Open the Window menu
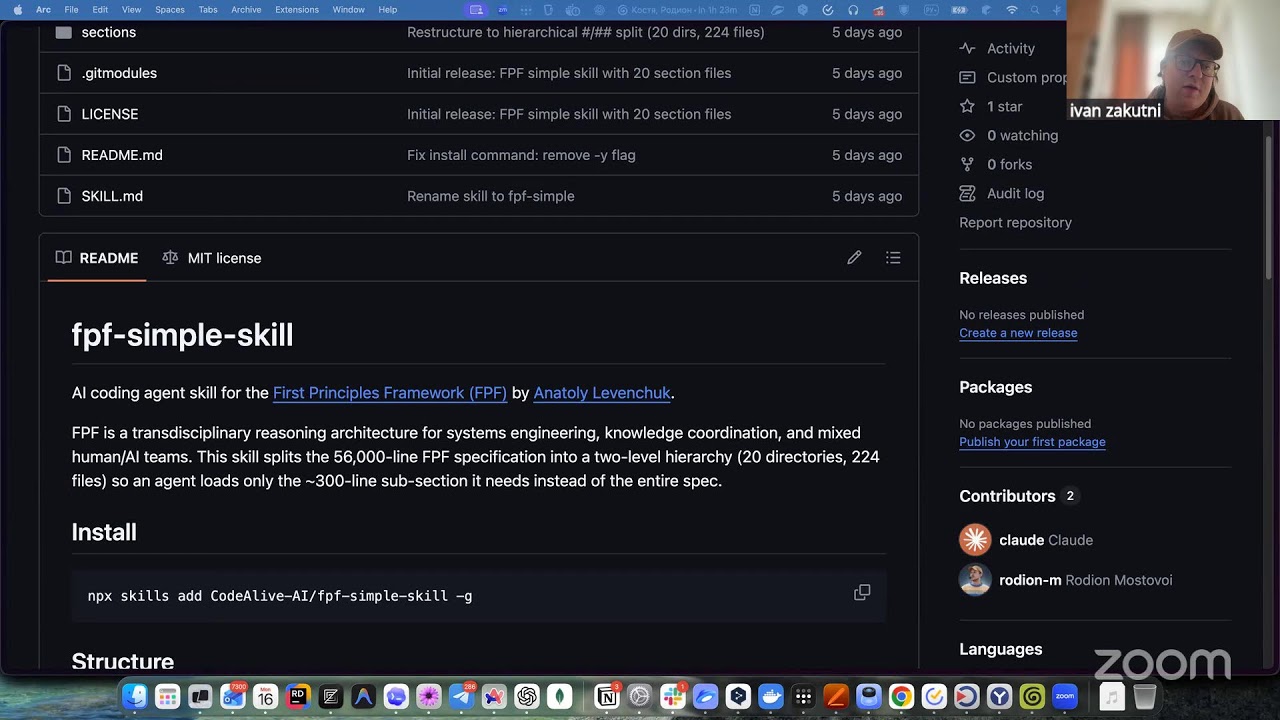Viewport: 1280px width, 720px height. pos(348,9)
